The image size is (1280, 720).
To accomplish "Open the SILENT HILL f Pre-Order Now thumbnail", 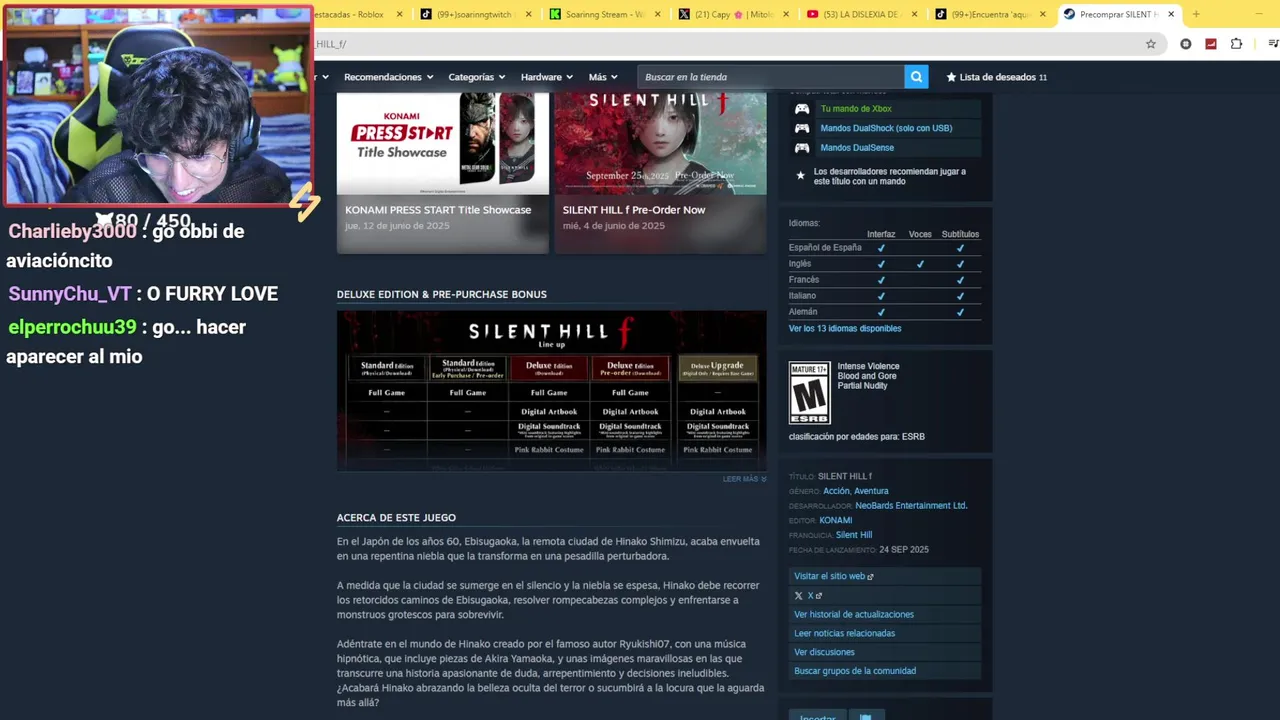I will point(661,144).
